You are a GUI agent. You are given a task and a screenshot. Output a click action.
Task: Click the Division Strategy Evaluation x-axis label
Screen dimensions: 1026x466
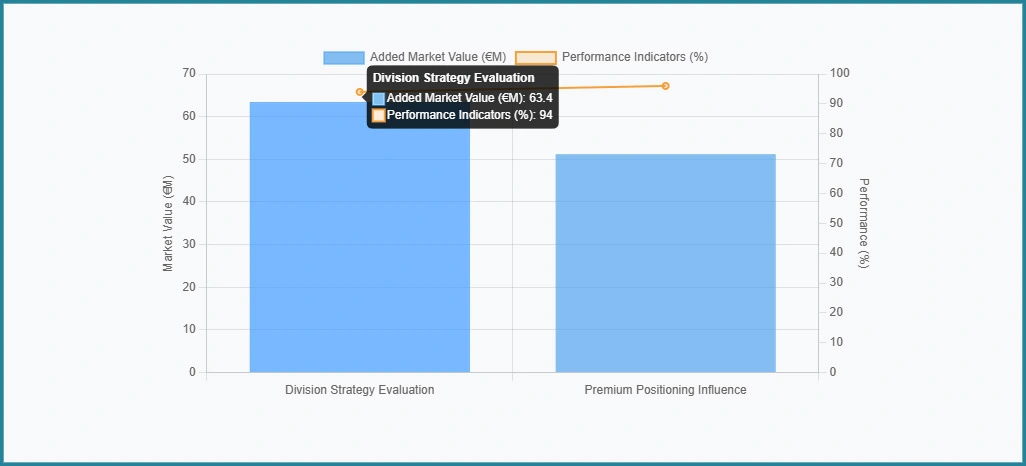coord(359,390)
